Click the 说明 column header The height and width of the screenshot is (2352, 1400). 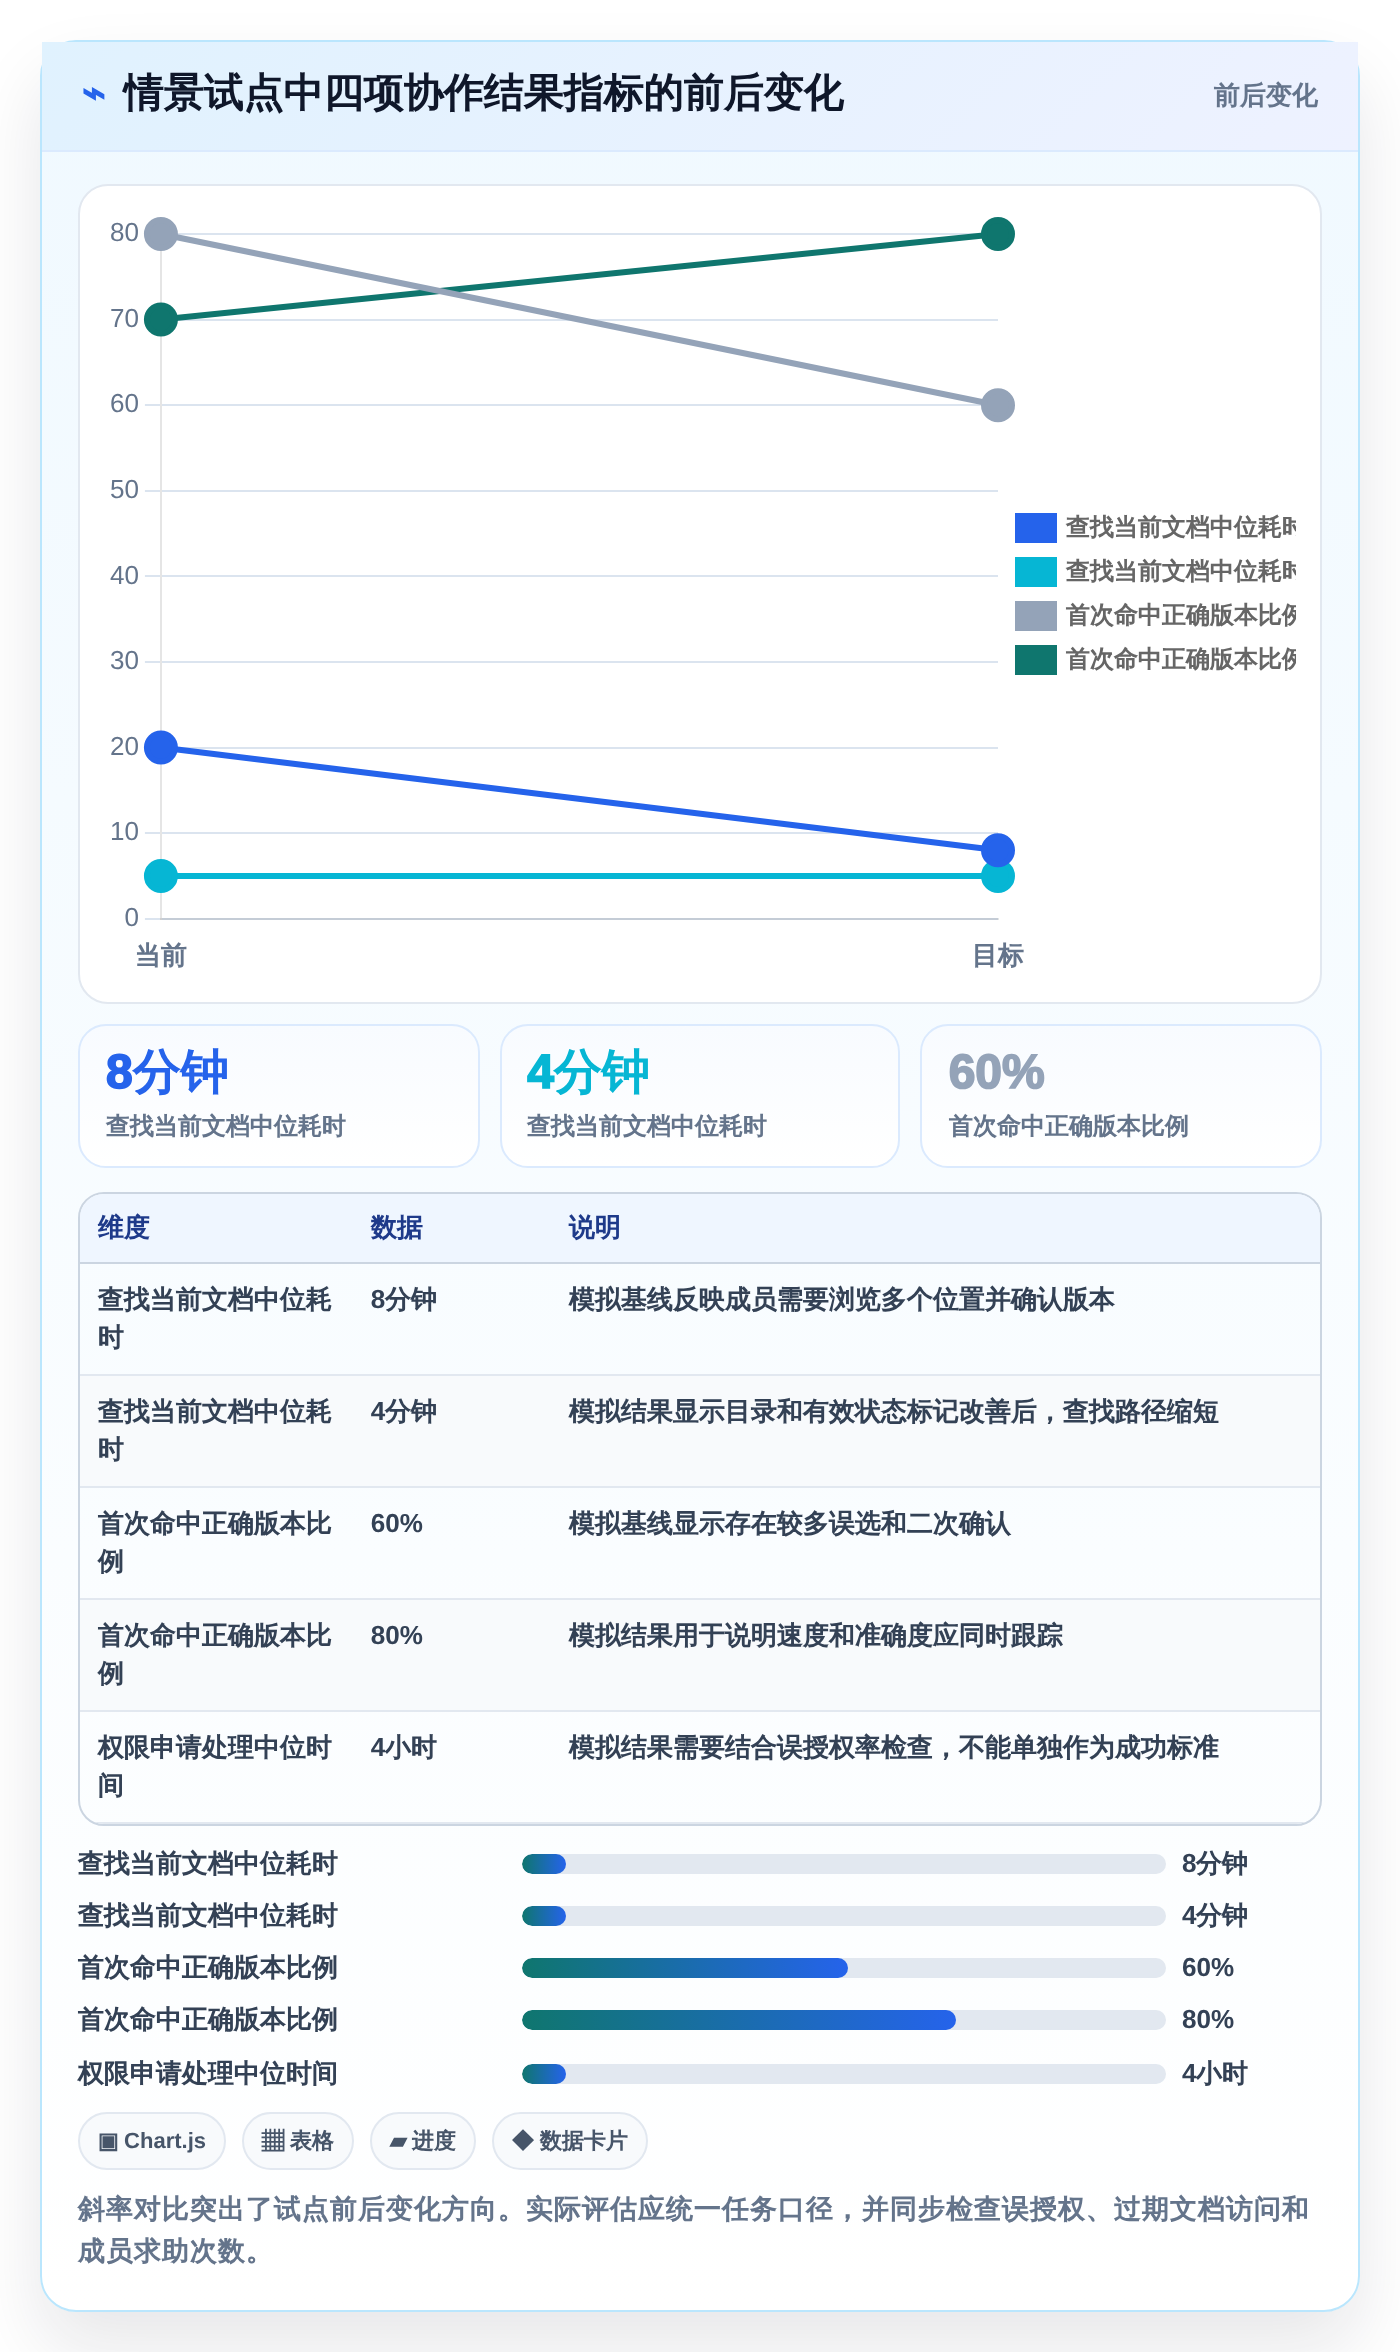click(x=595, y=1228)
